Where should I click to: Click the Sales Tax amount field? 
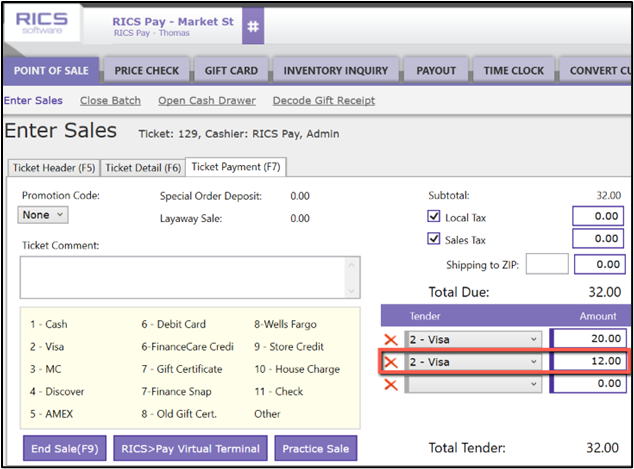pyautogui.click(x=598, y=239)
